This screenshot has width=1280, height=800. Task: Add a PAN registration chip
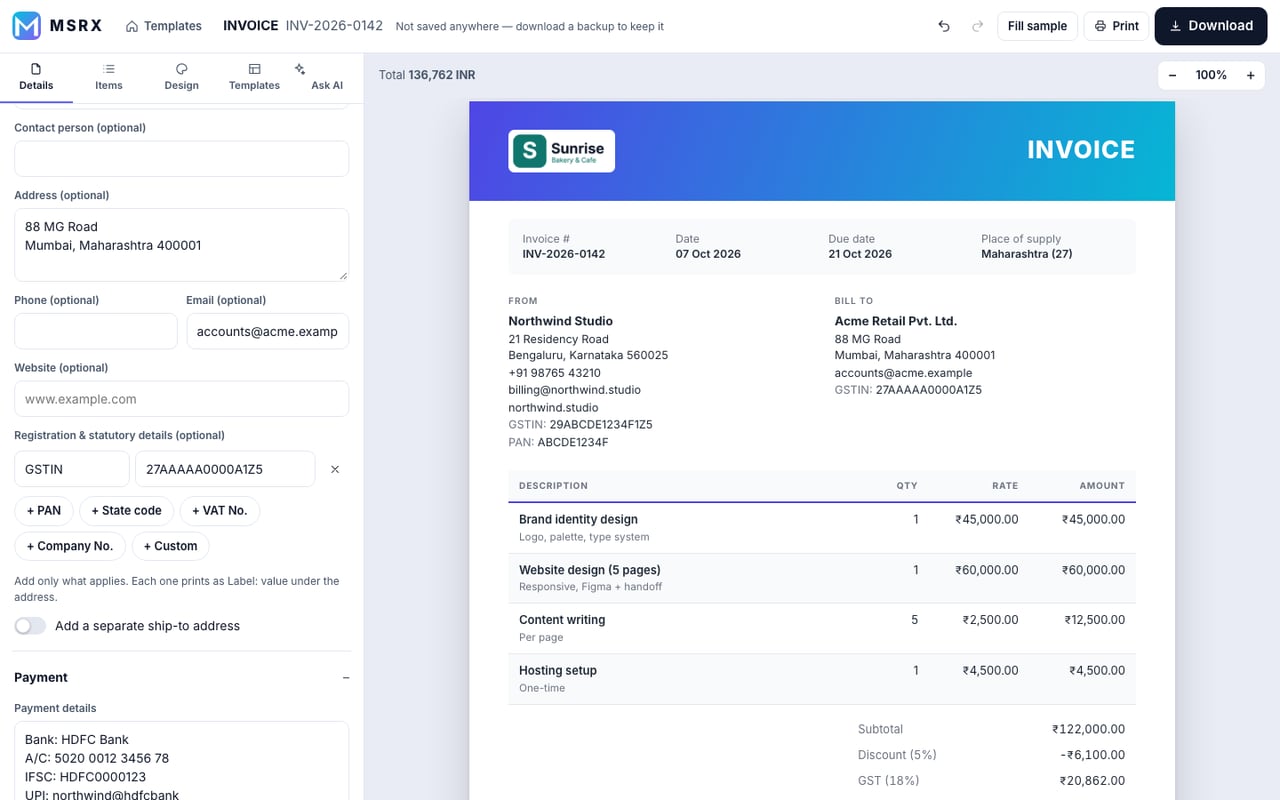coord(44,510)
